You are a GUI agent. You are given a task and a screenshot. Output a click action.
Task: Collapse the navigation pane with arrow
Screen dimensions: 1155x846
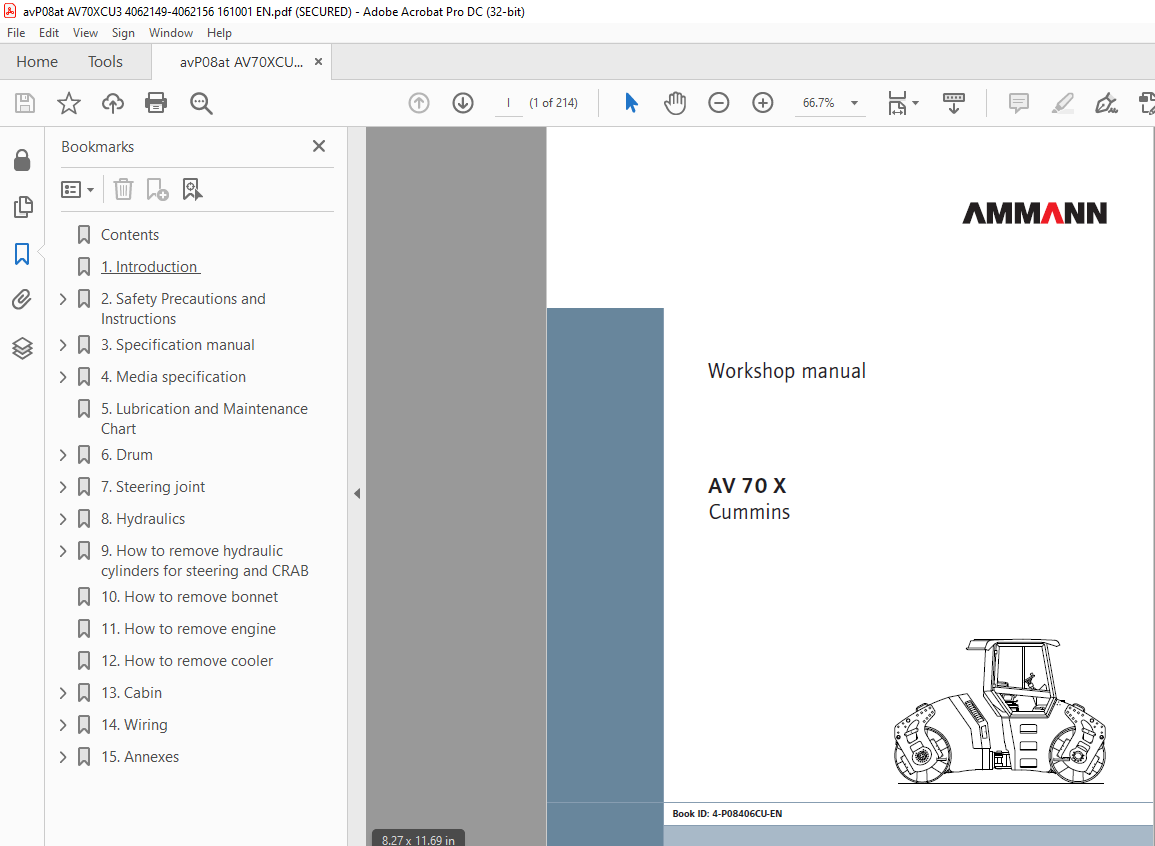tap(357, 493)
